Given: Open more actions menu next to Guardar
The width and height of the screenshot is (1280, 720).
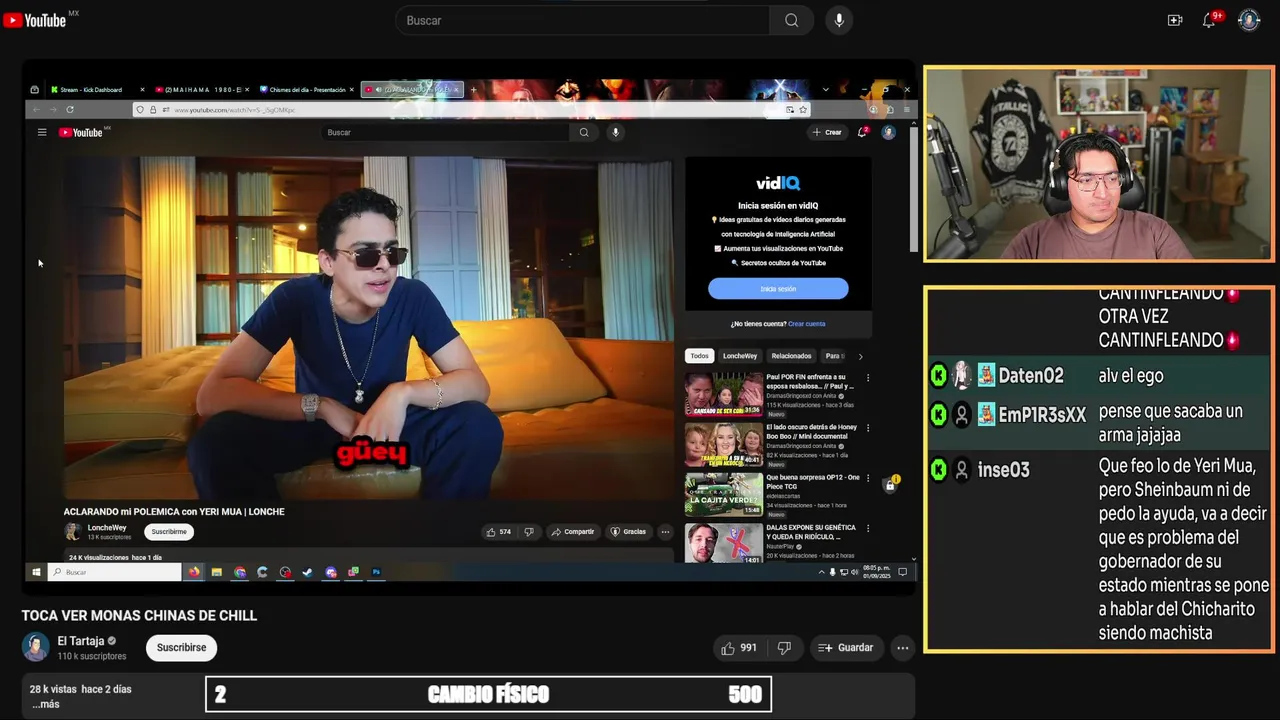Looking at the screenshot, I should click(x=902, y=648).
